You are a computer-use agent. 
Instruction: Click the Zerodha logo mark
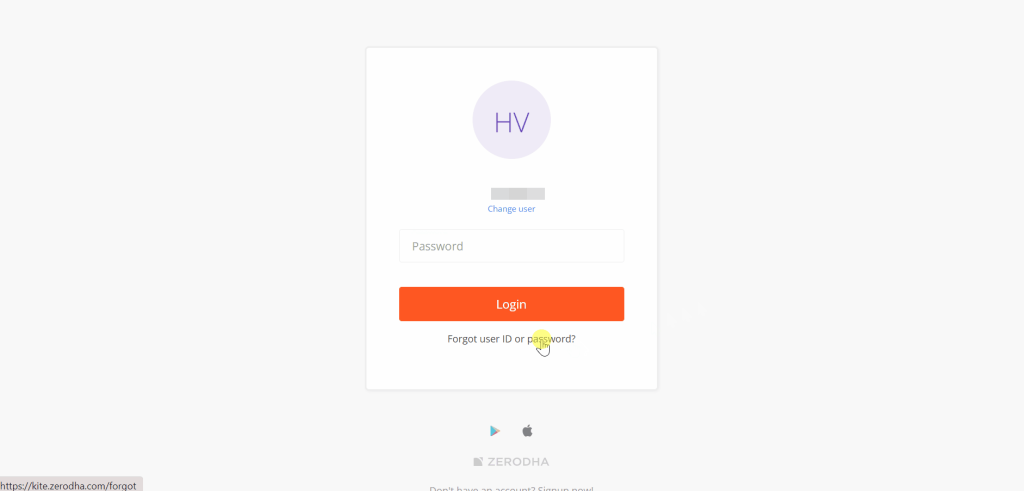tap(478, 462)
